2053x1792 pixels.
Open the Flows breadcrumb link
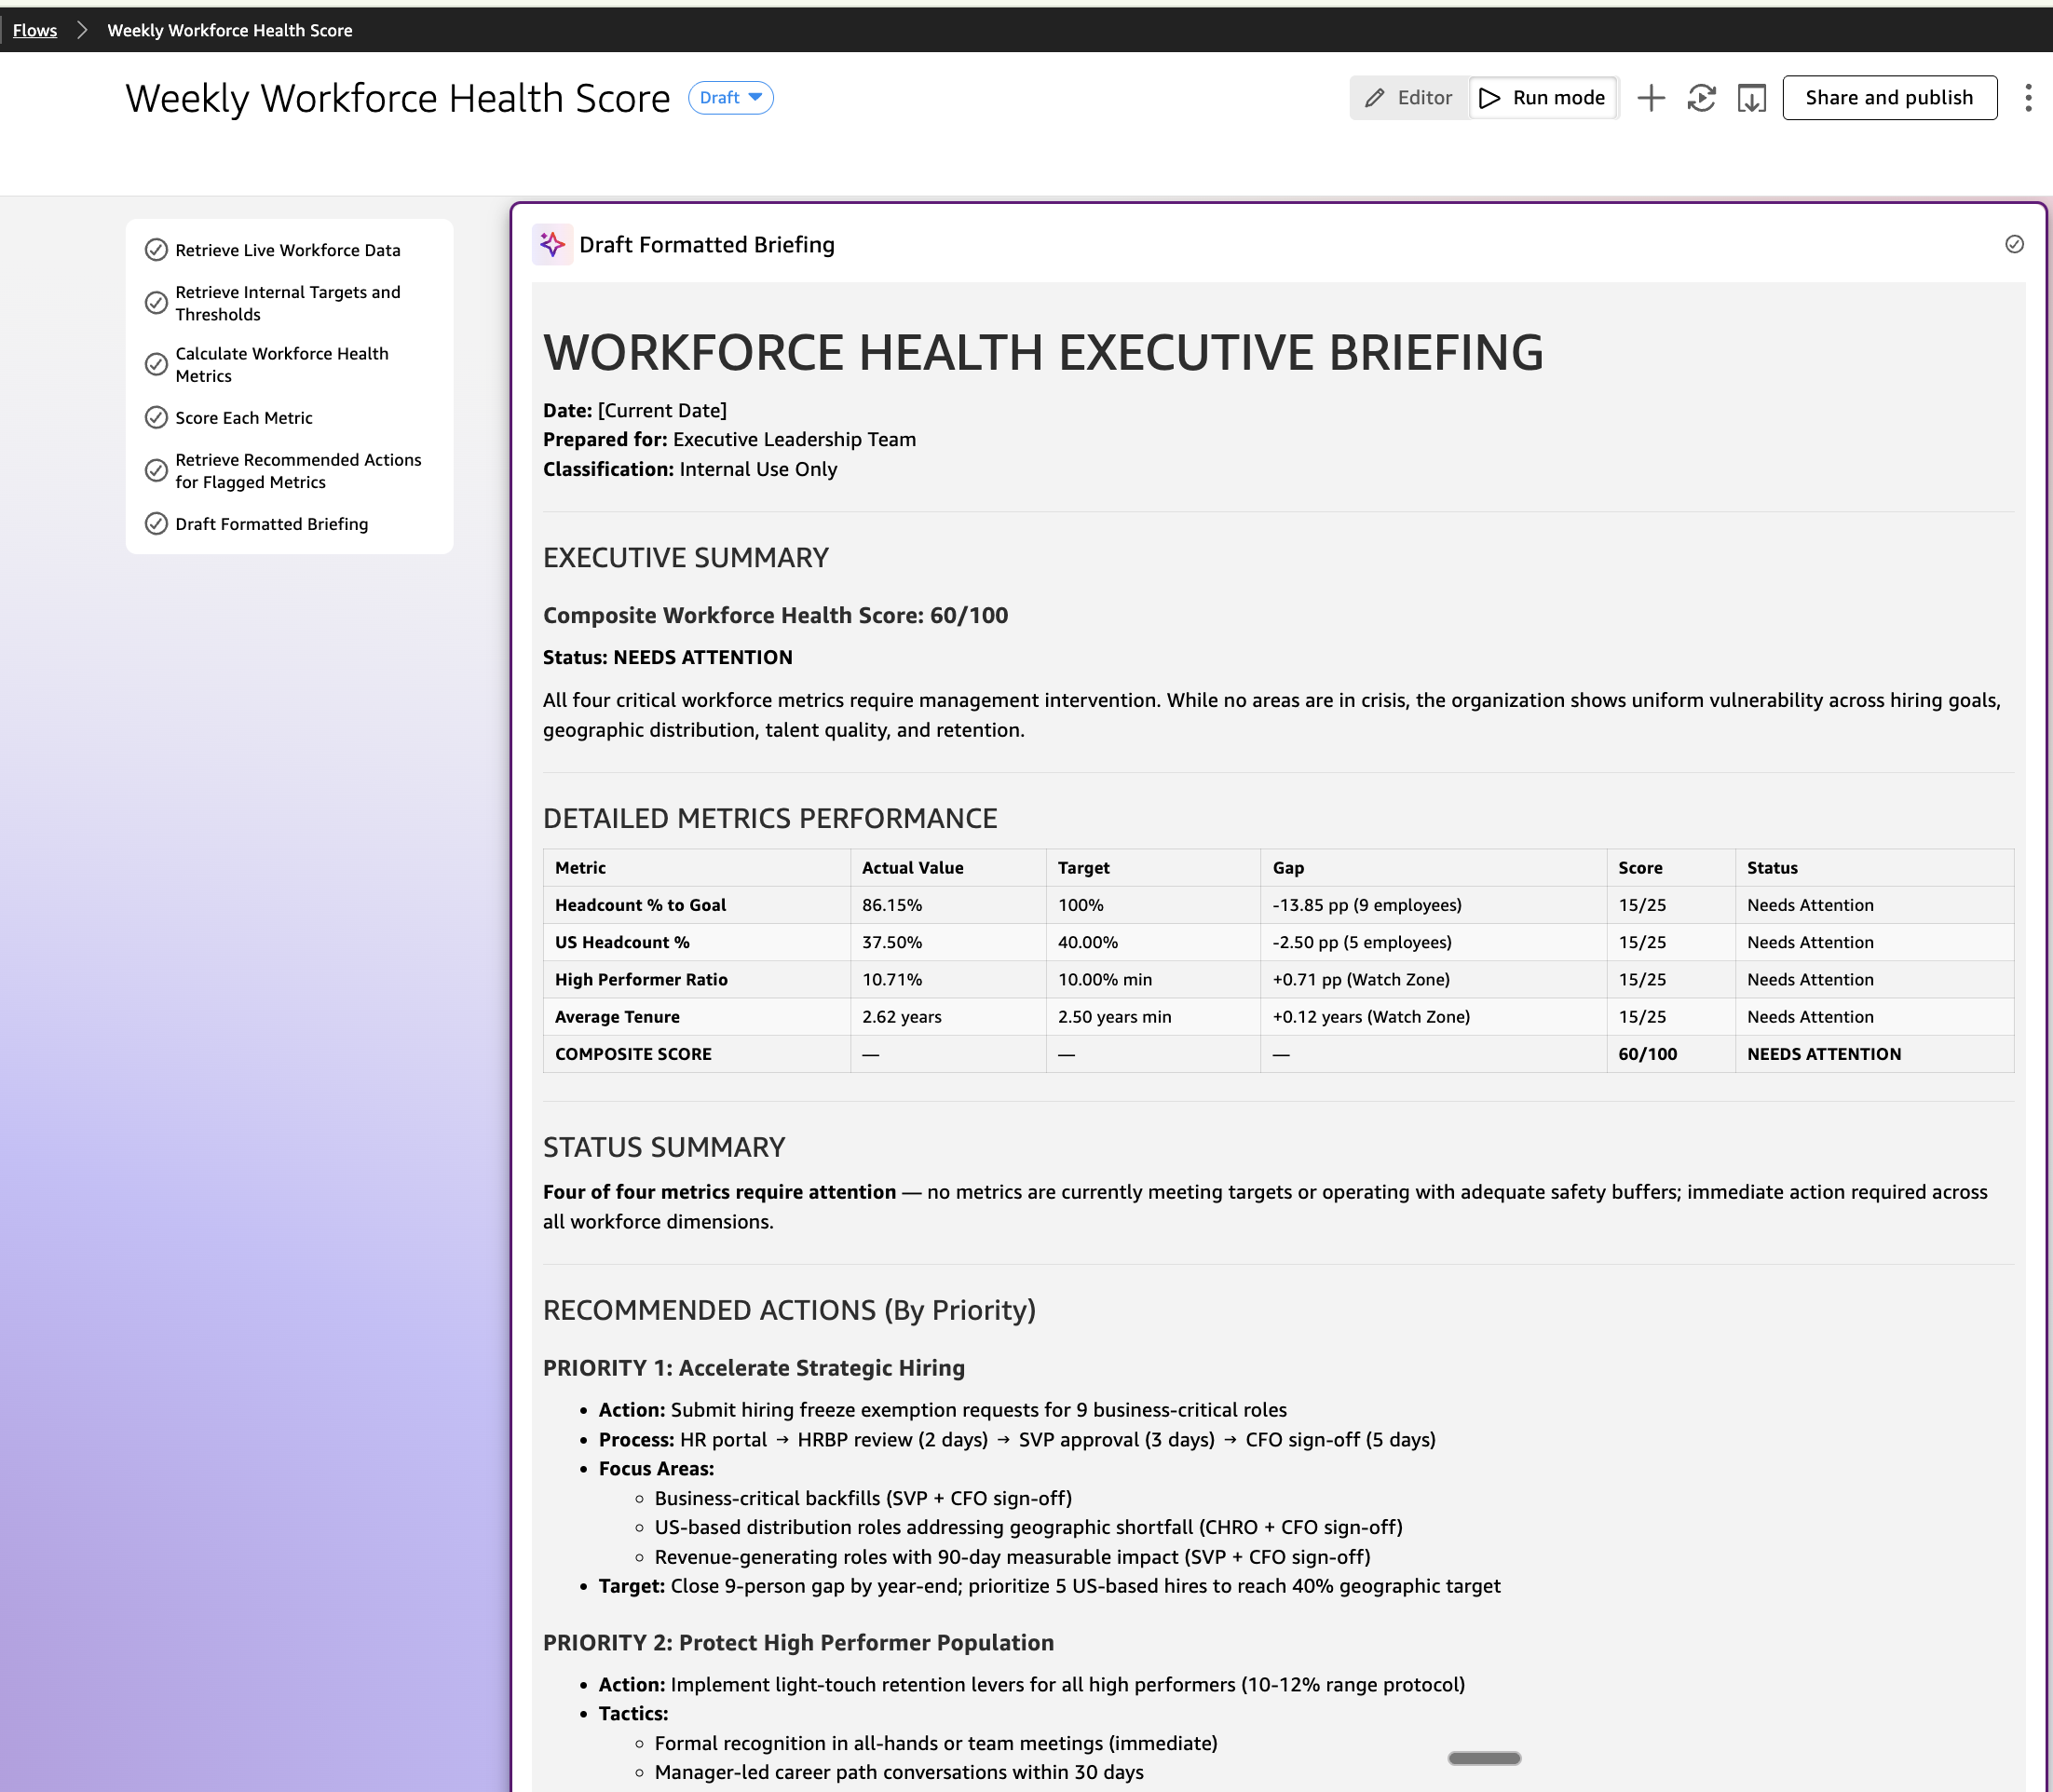click(35, 30)
